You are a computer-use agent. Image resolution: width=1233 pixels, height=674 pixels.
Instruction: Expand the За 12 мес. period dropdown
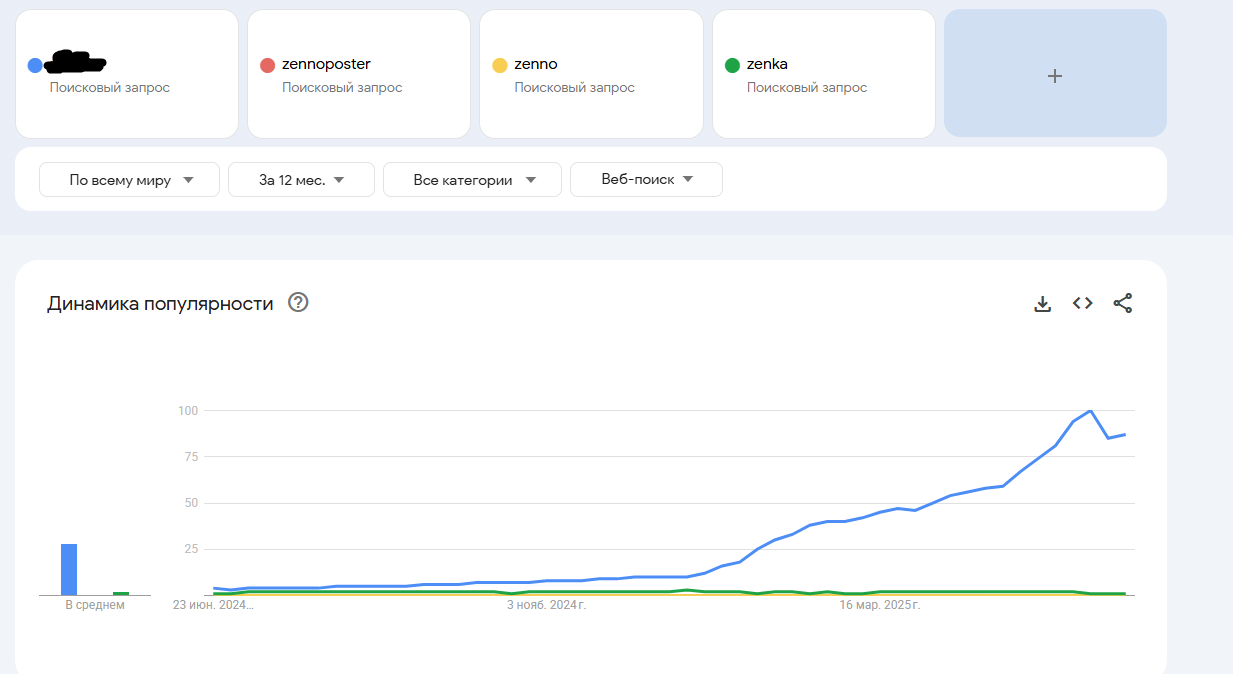click(301, 180)
